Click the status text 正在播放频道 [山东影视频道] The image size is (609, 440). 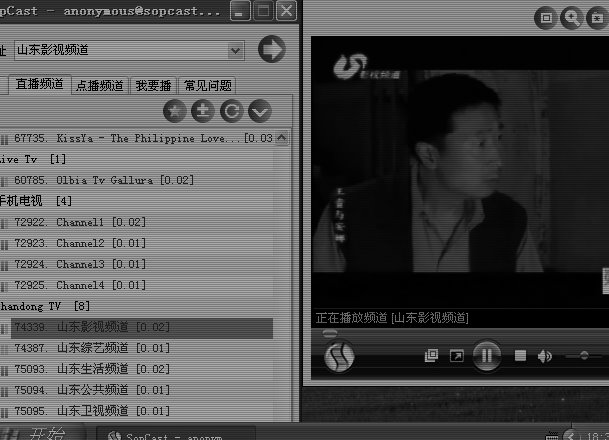[x=392, y=318]
